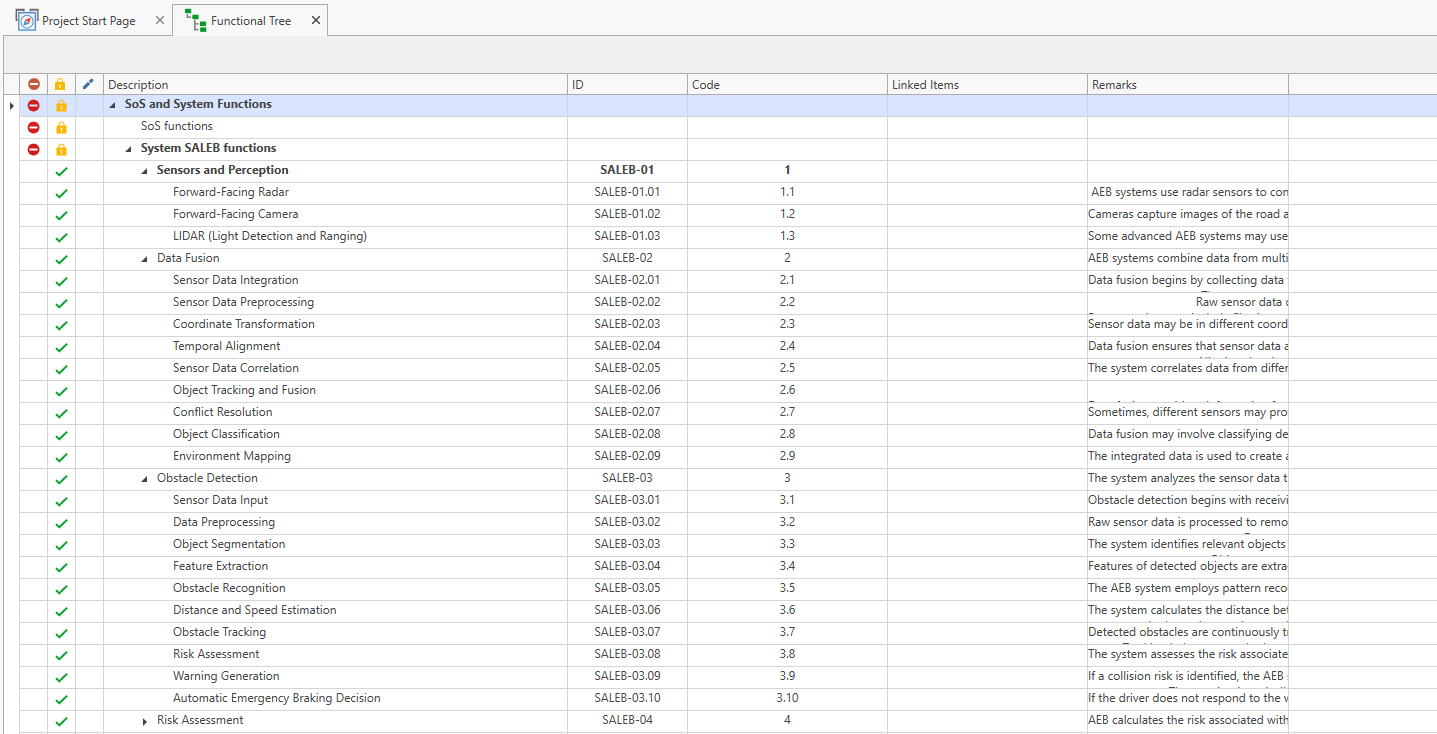
Task: Toggle green checkmark for Conflict Resolution row
Action: tap(61, 413)
